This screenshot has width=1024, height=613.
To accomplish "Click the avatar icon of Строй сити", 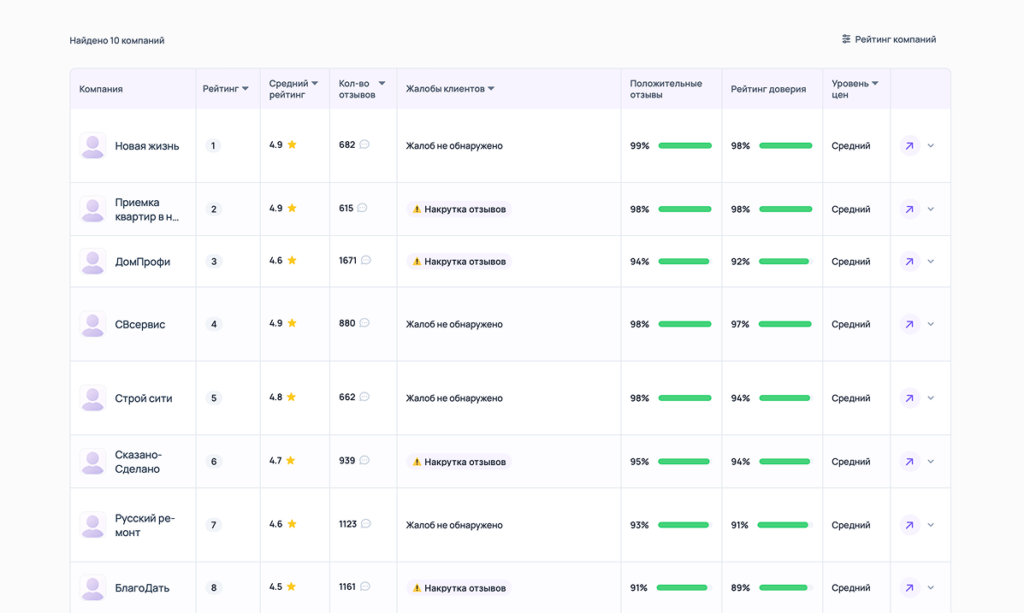I will click(93, 398).
